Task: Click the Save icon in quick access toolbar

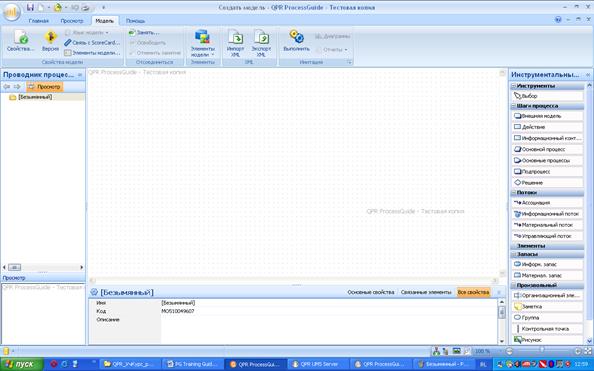Action: point(30,7)
